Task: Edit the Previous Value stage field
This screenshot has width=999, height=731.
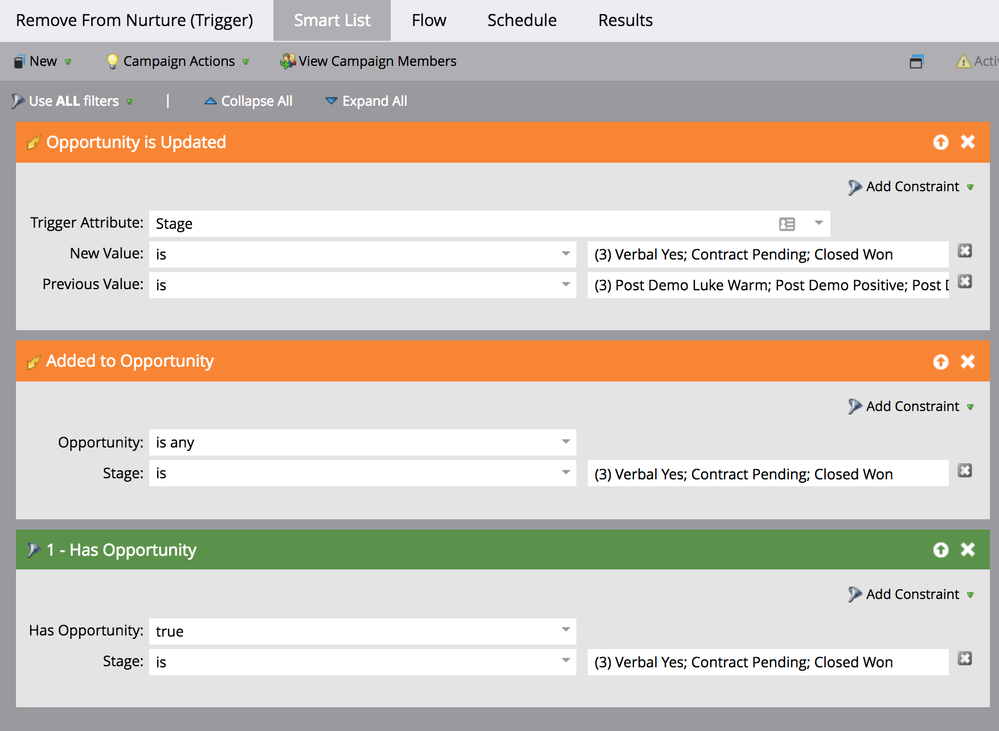Action: click(768, 285)
